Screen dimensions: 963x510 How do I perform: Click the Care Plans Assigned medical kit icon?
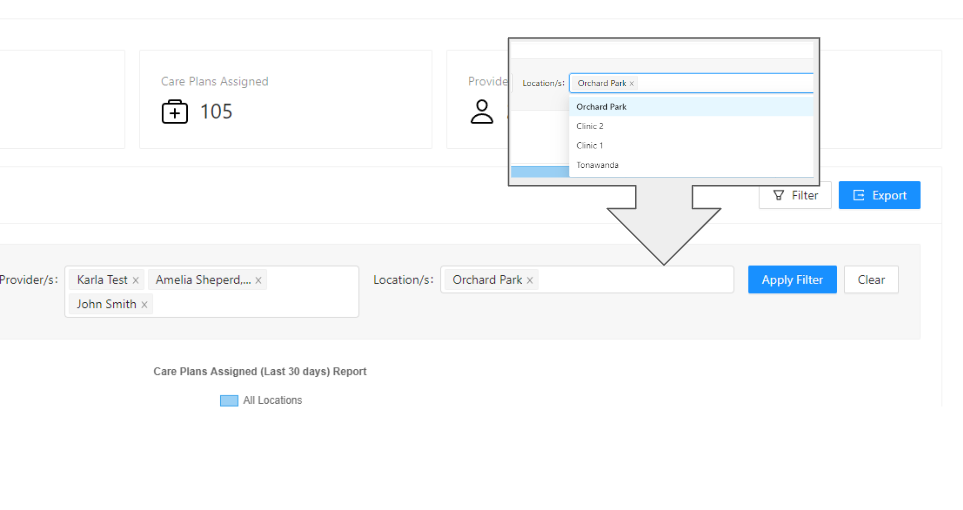pos(175,112)
